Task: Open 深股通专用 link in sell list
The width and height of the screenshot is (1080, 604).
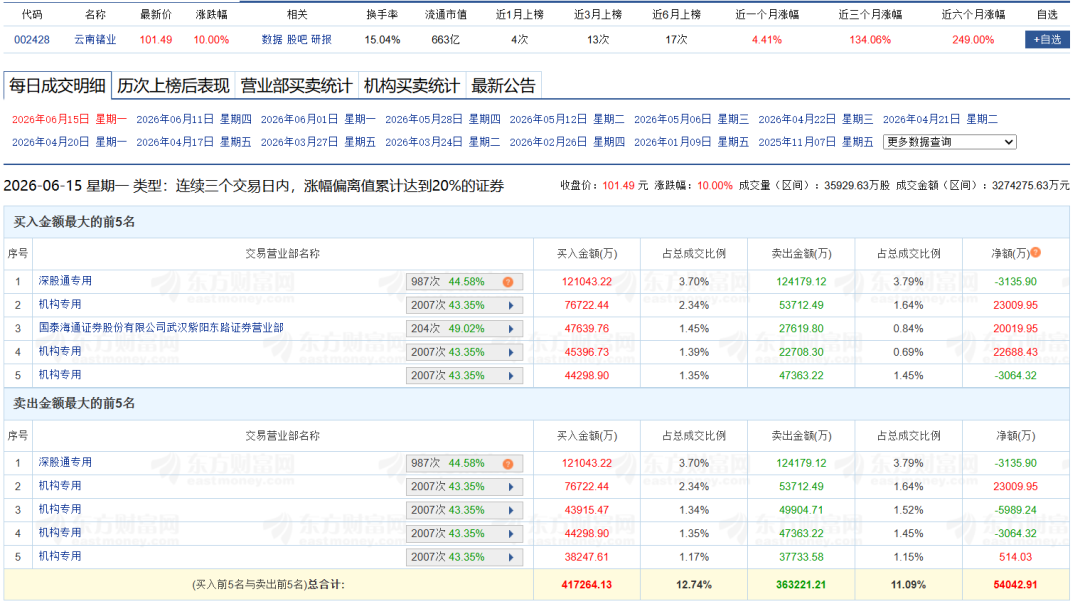Action: click(x=65, y=462)
